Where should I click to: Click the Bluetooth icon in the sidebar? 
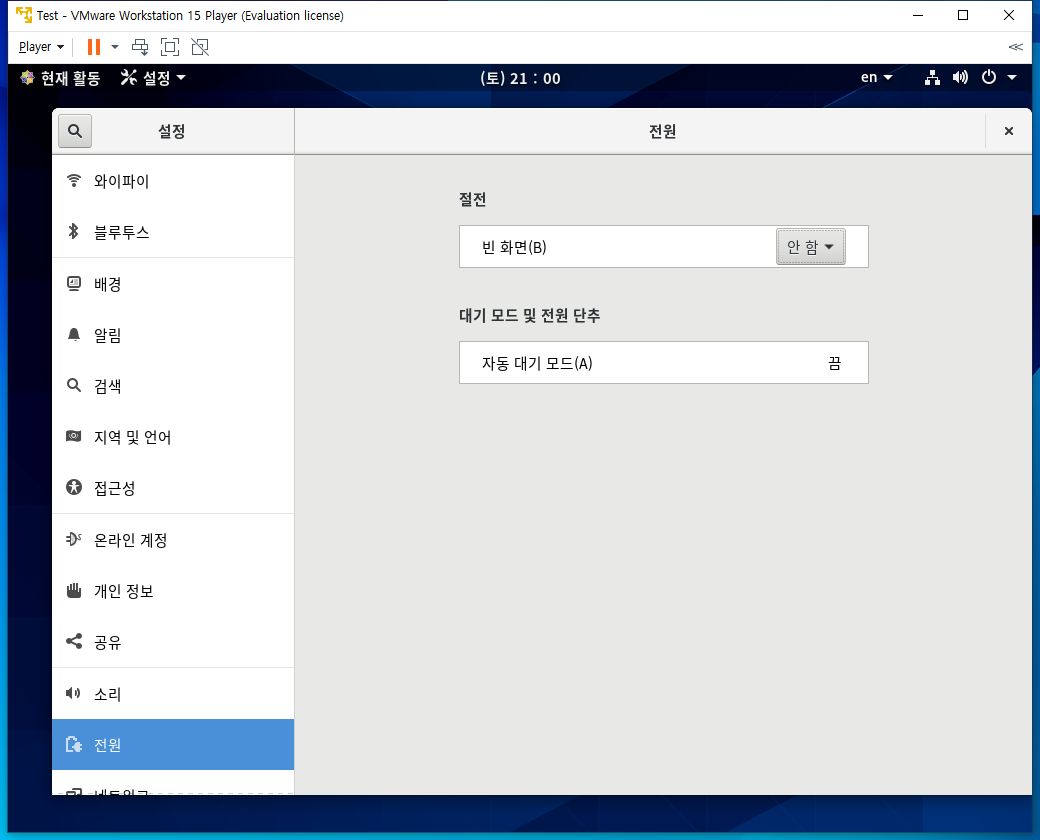point(74,231)
